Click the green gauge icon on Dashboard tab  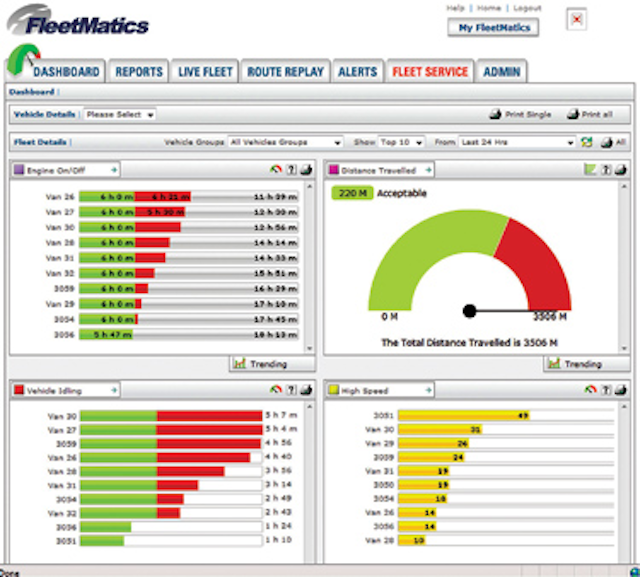click(22, 59)
